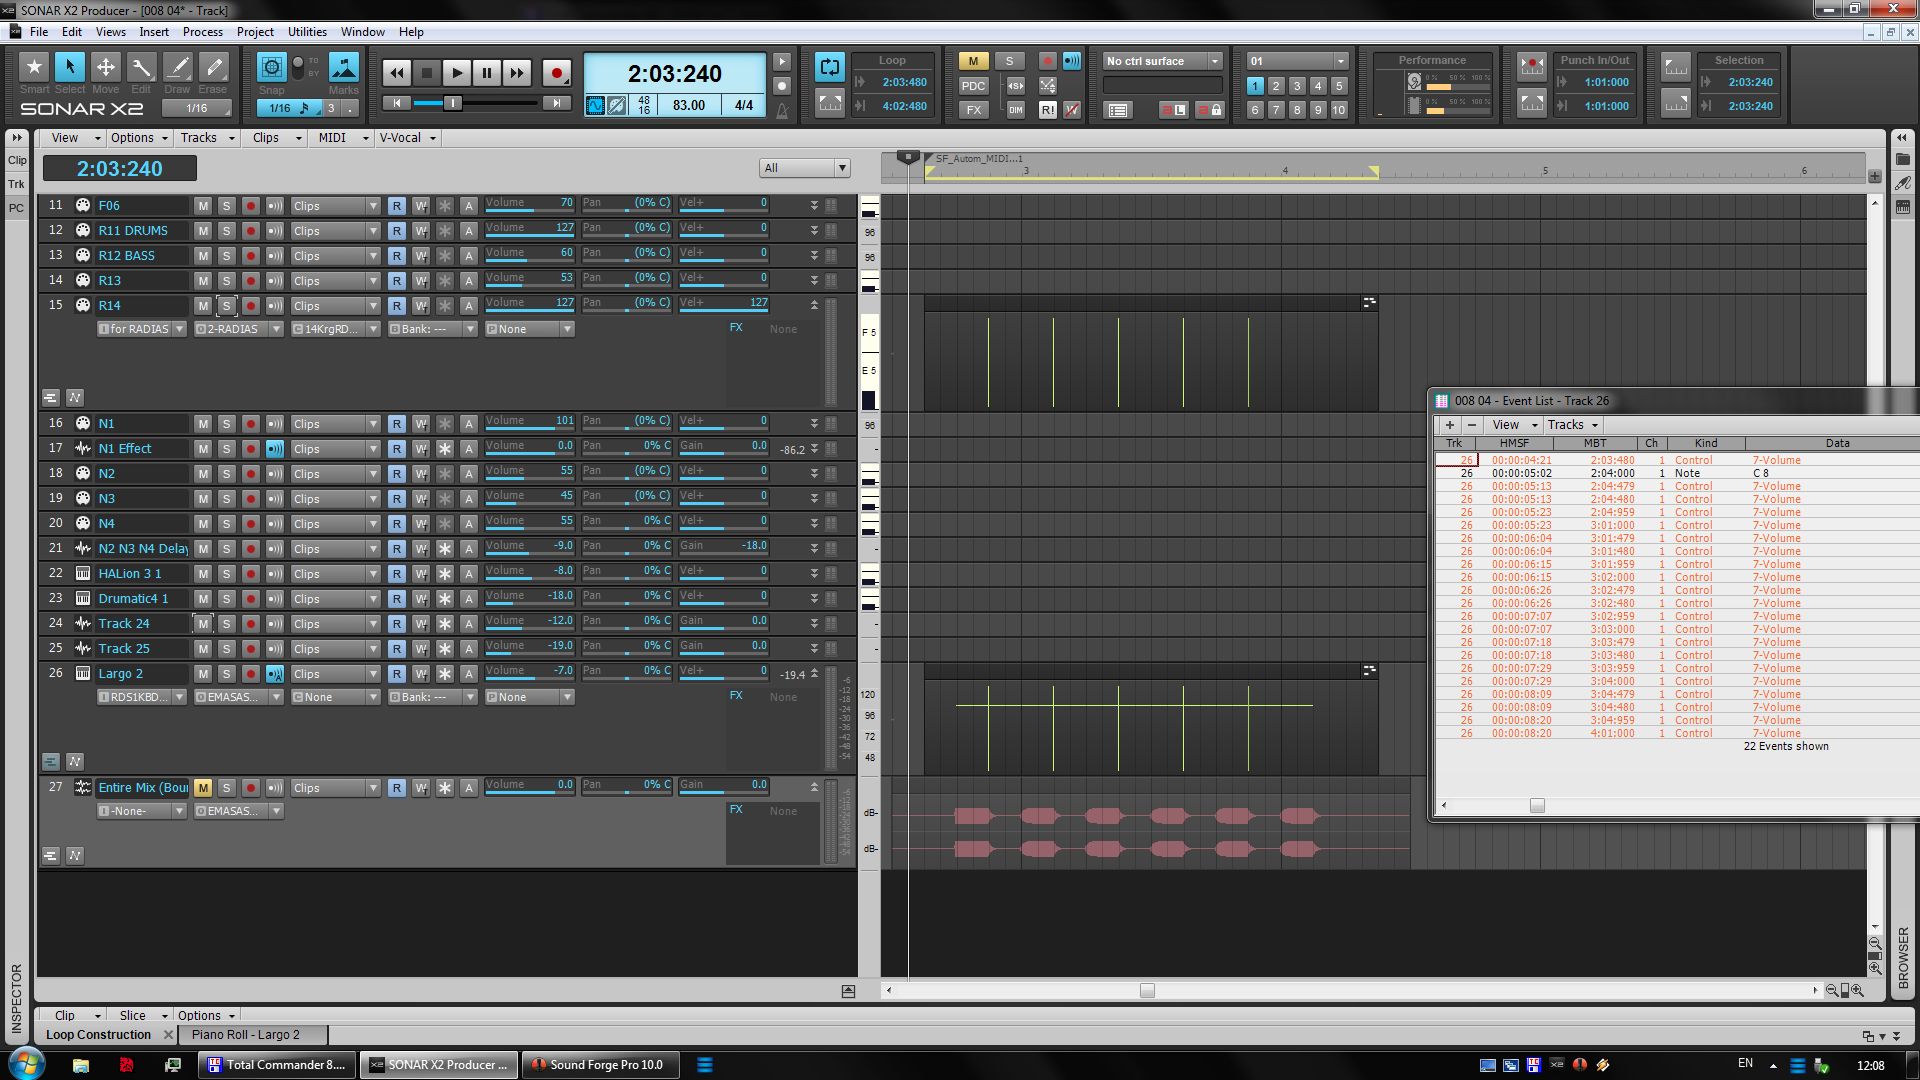Toggle input echo on Largo 2 track
The height and width of the screenshot is (1080, 1920).
click(x=275, y=674)
